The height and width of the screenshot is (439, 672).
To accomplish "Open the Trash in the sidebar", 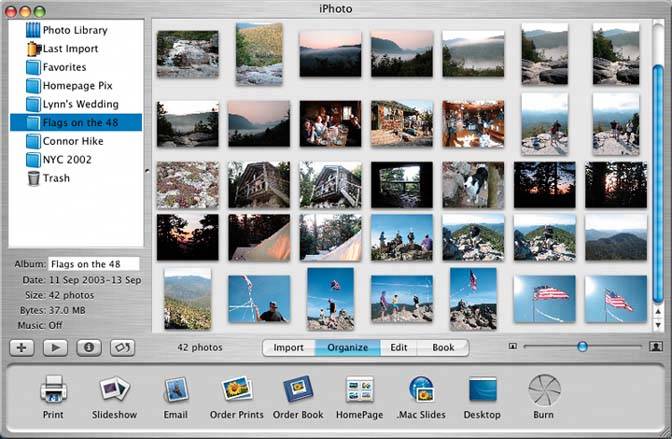I will [56, 178].
